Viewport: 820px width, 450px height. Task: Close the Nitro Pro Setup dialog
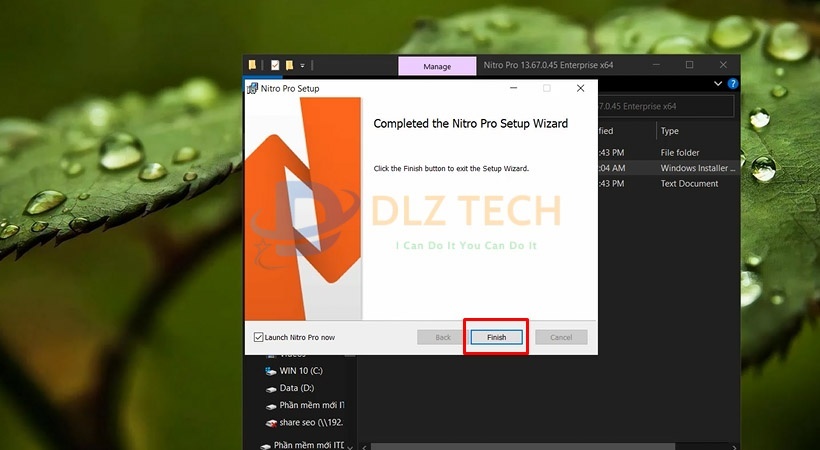tap(580, 88)
